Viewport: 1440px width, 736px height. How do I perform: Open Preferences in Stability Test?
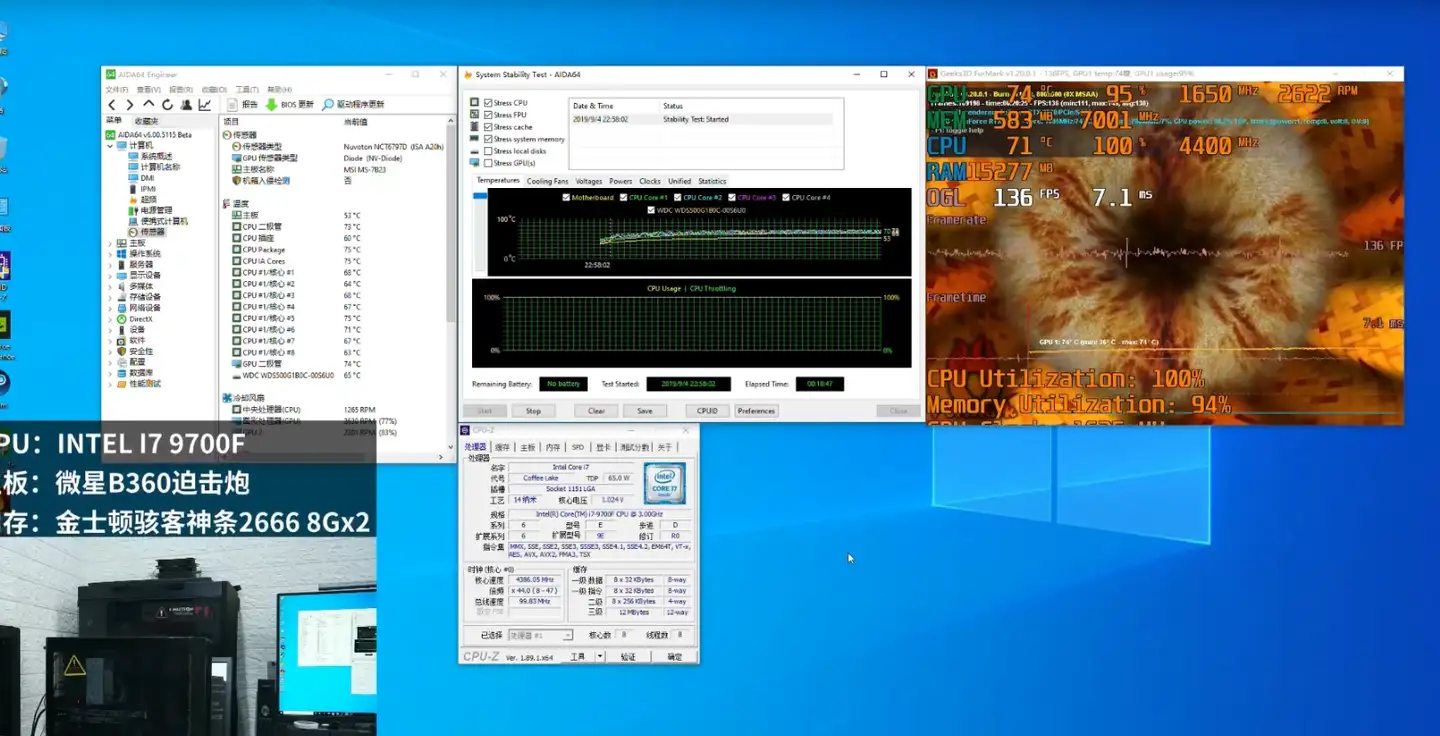(756, 411)
